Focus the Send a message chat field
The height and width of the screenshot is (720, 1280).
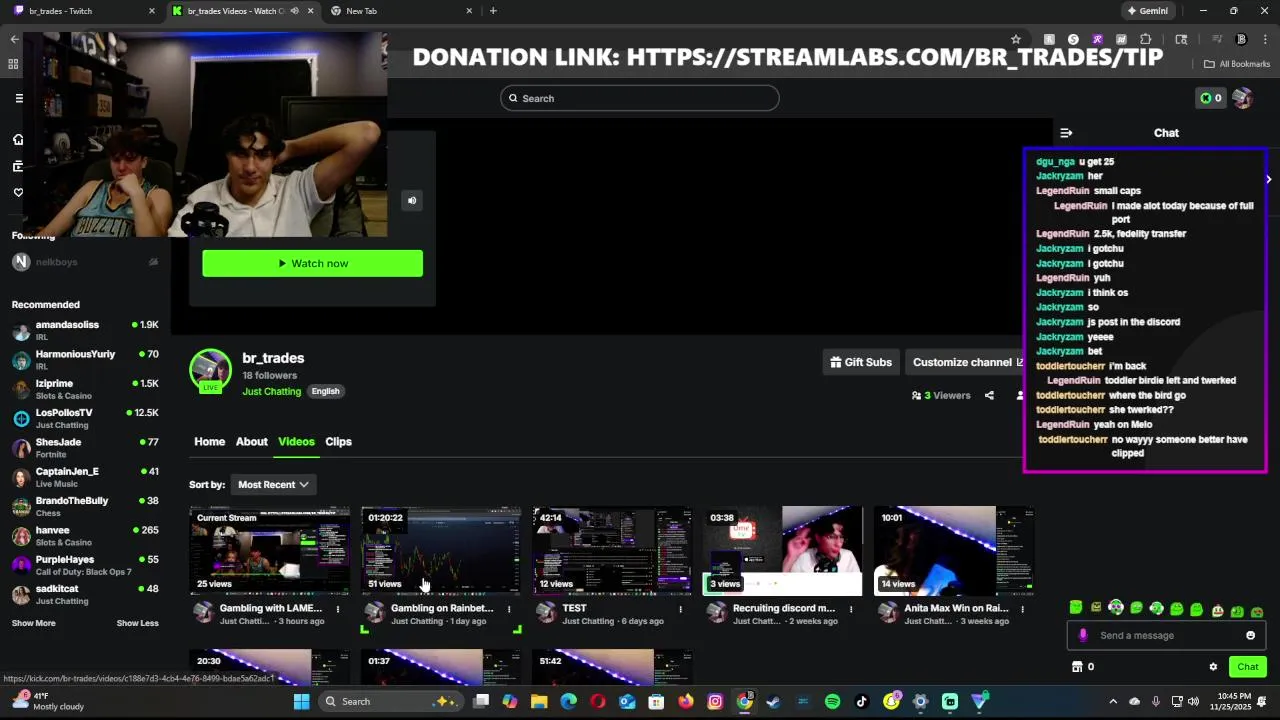coord(1165,636)
